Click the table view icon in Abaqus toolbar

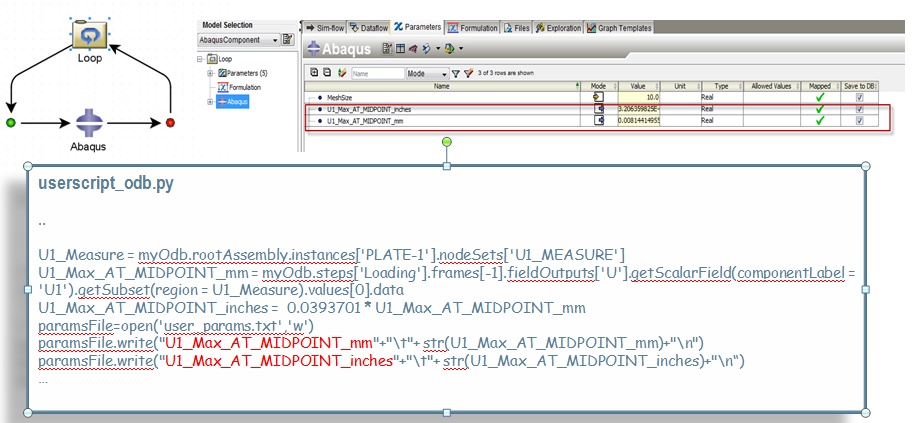(x=400, y=48)
